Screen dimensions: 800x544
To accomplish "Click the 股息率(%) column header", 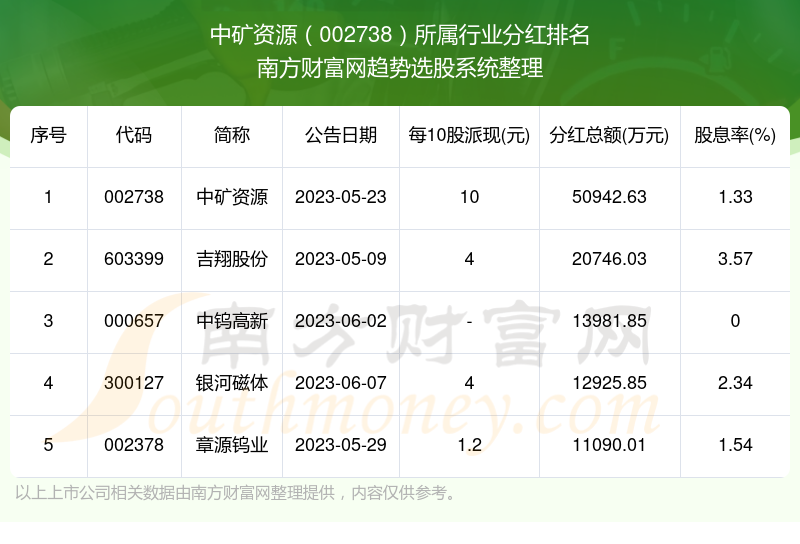I will pyautogui.click(x=735, y=135).
